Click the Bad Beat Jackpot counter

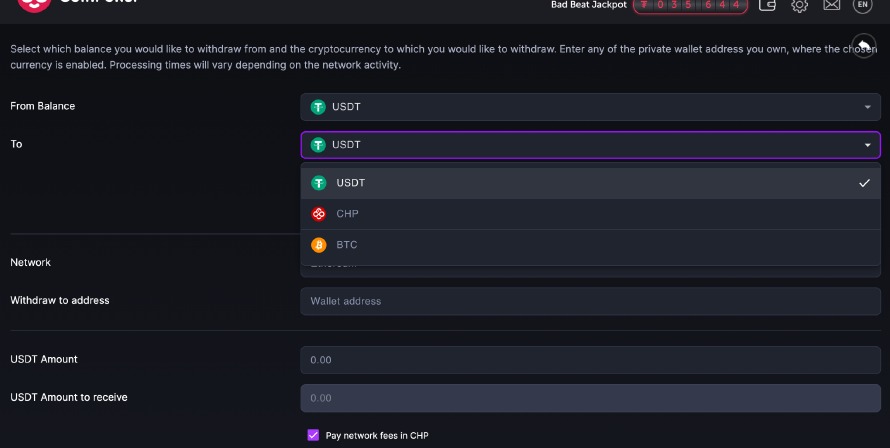pos(690,5)
